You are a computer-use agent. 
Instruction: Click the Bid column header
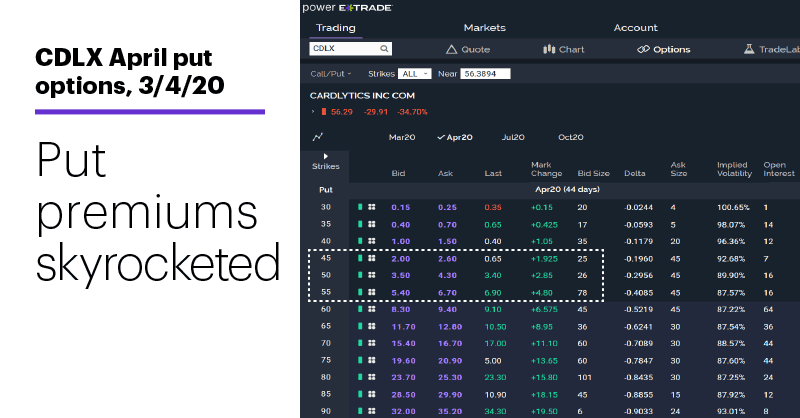click(x=398, y=174)
